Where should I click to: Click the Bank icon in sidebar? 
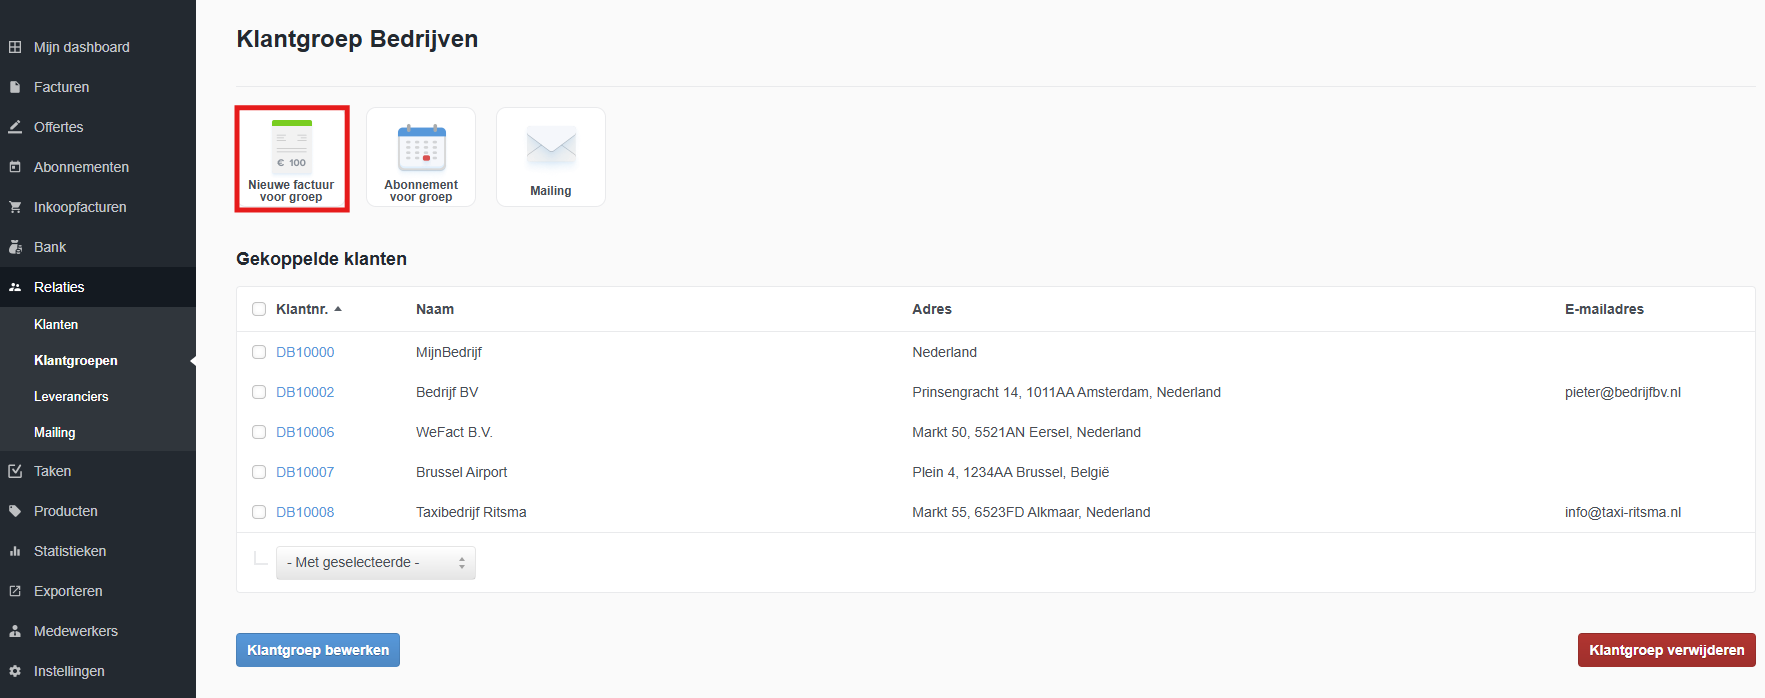point(15,247)
